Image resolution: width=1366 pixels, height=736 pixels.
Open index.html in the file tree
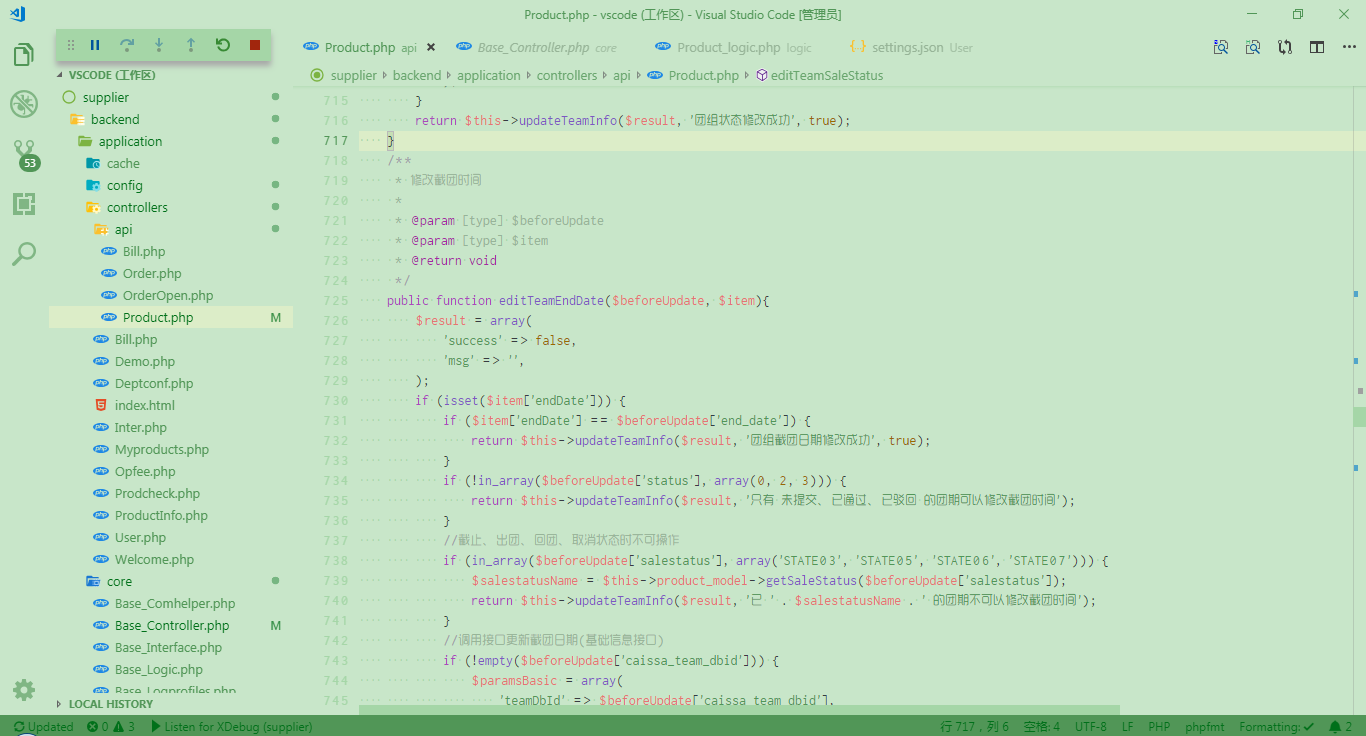point(144,405)
